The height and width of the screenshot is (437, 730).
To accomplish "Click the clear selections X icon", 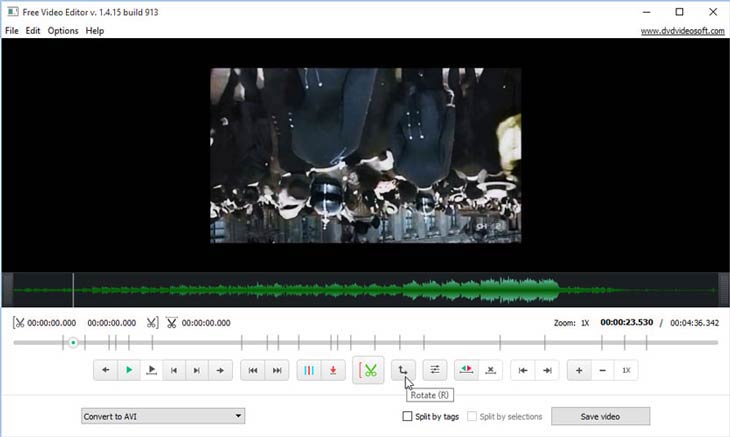I will (x=490, y=370).
